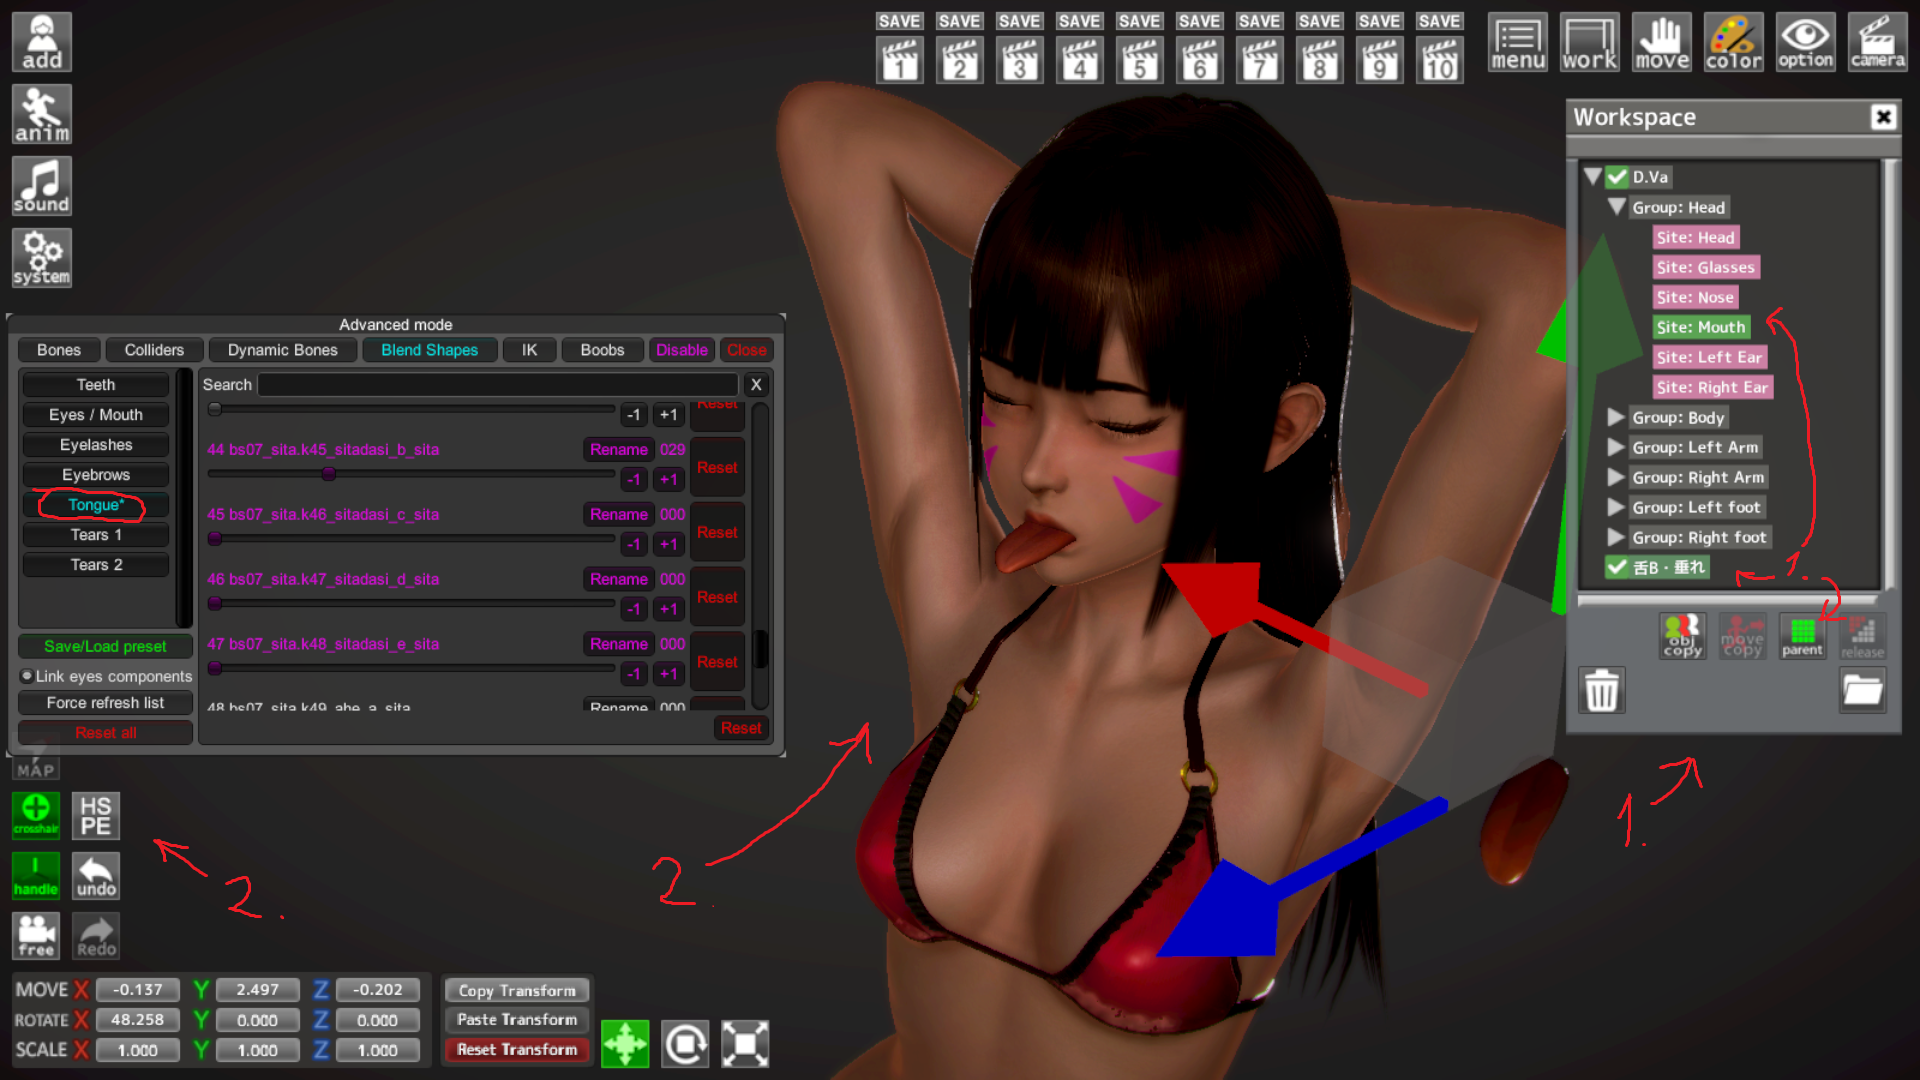Expand the Group: Right foot node

pyautogui.click(x=1616, y=537)
